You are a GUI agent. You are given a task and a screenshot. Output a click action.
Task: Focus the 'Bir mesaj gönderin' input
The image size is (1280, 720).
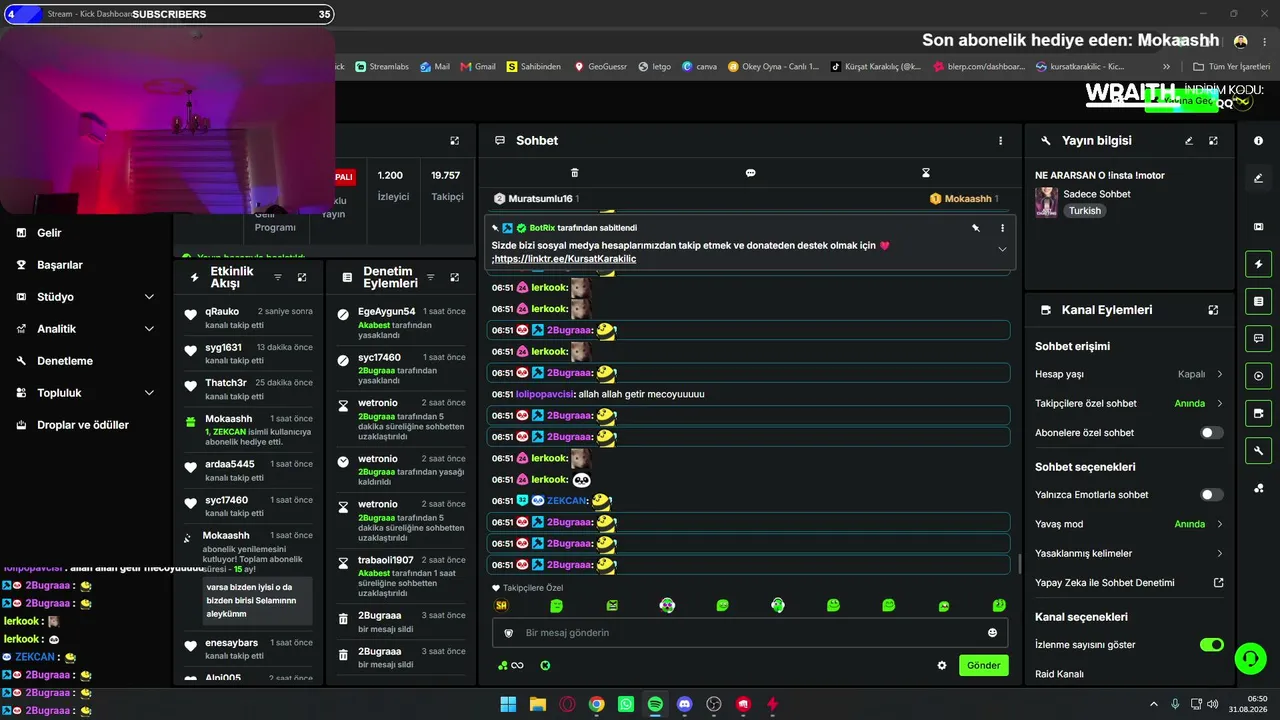click(749, 633)
